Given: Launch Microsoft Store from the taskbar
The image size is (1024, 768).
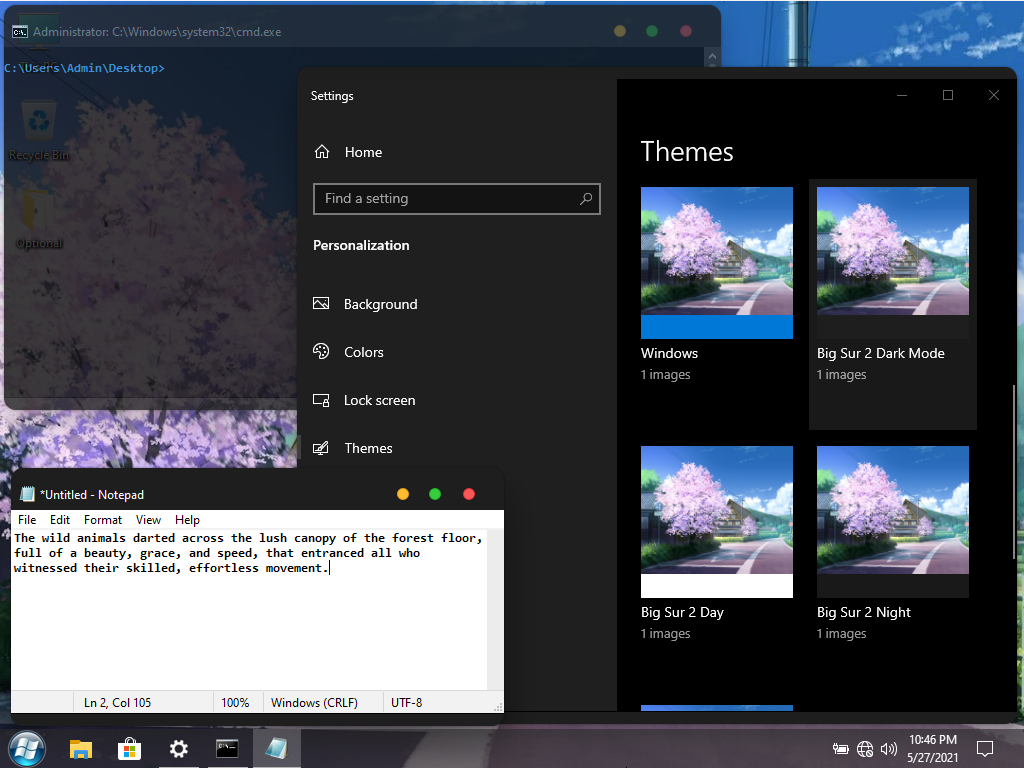Looking at the screenshot, I should 129,748.
